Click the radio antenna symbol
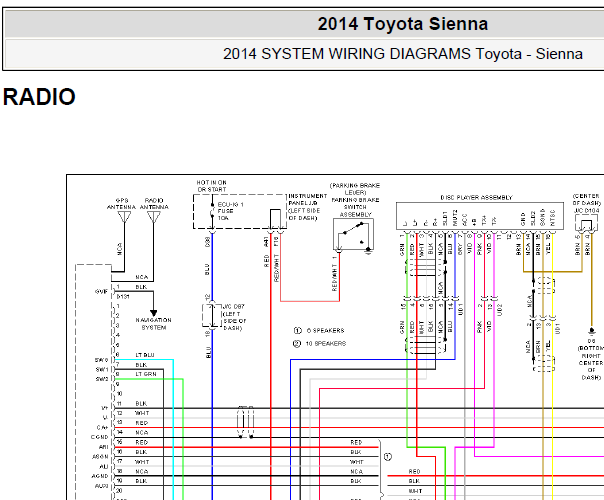Viewport: 604px width, 500px height. [x=154, y=217]
